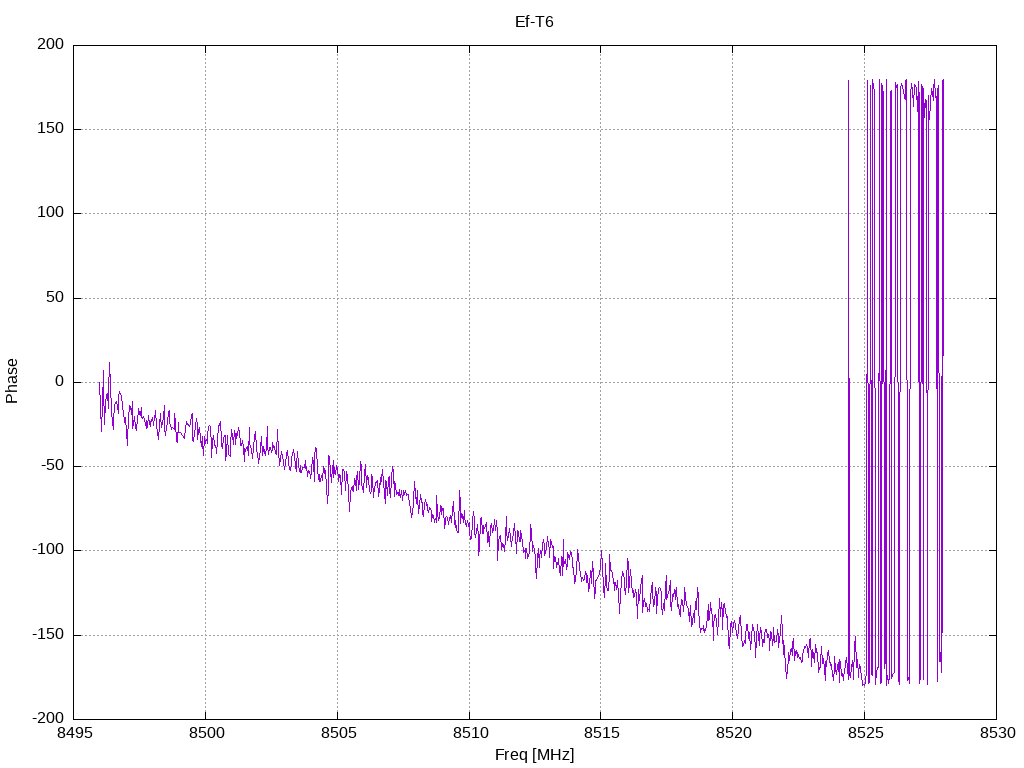This screenshot has width=1024, height=768.
Task: Click the 50 y-axis tick label
Action: point(55,297)
